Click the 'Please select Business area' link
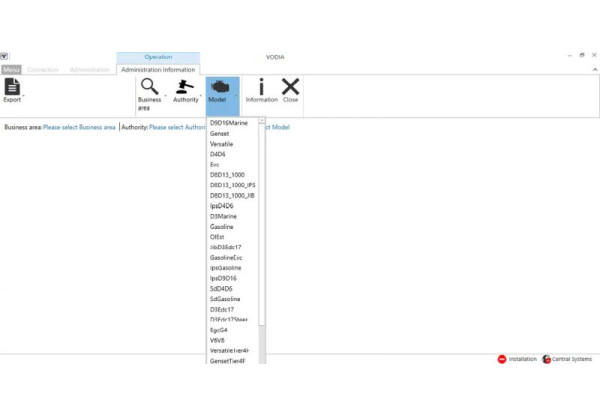Viewport: 600px width, 416px height. click(79, 128)
